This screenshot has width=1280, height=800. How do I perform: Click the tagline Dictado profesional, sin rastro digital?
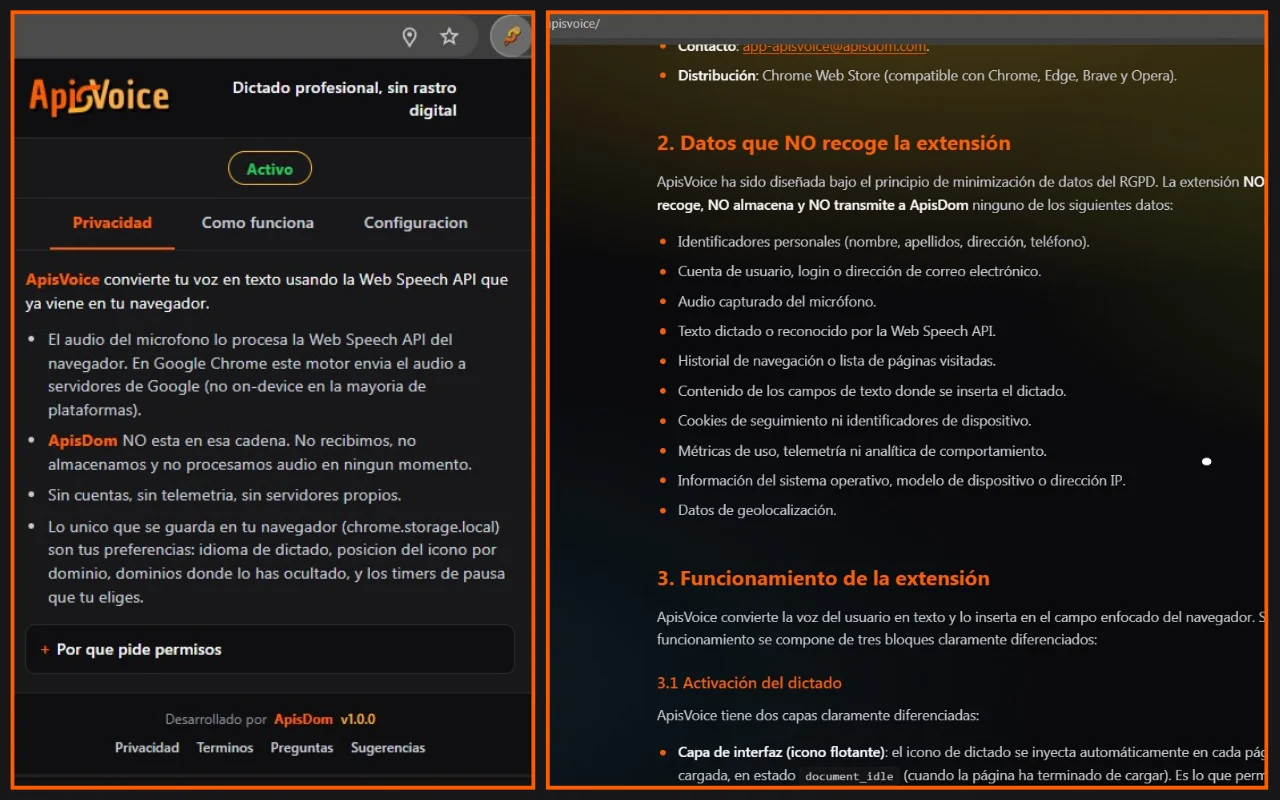click(344, 99)
